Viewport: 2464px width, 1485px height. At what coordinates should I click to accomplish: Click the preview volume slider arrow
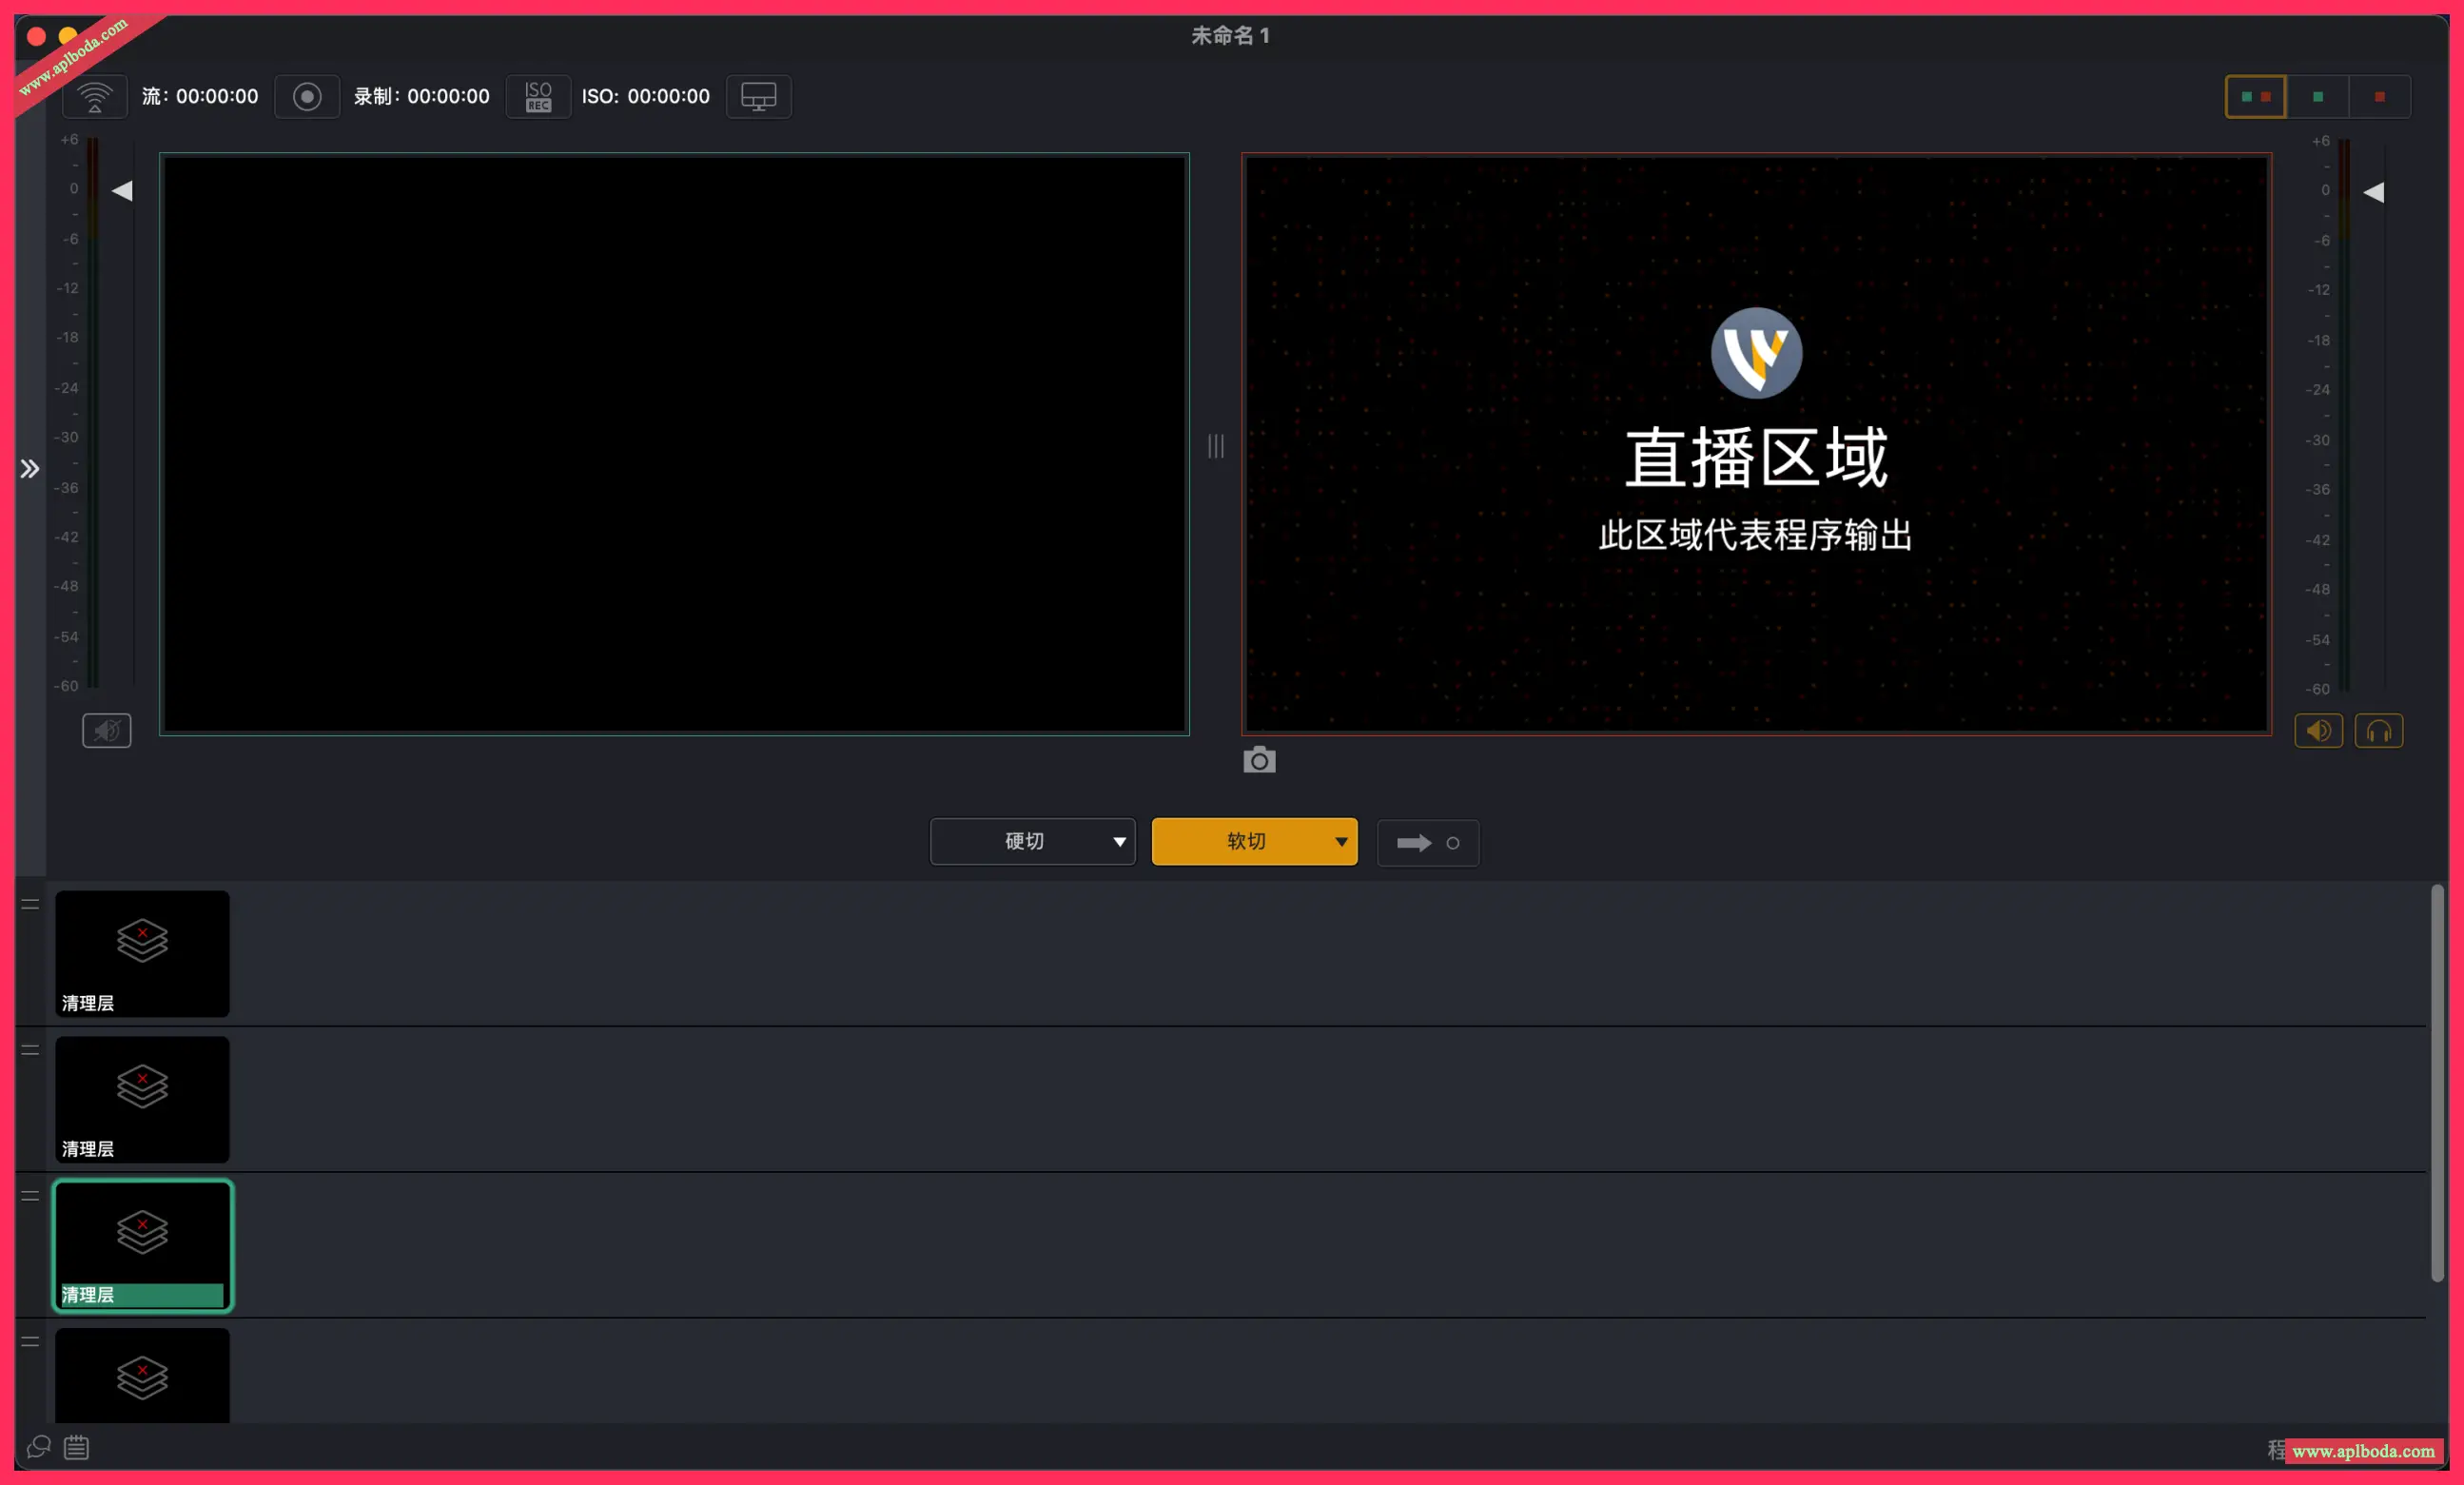pyautogui.click(x=122, y=191)
